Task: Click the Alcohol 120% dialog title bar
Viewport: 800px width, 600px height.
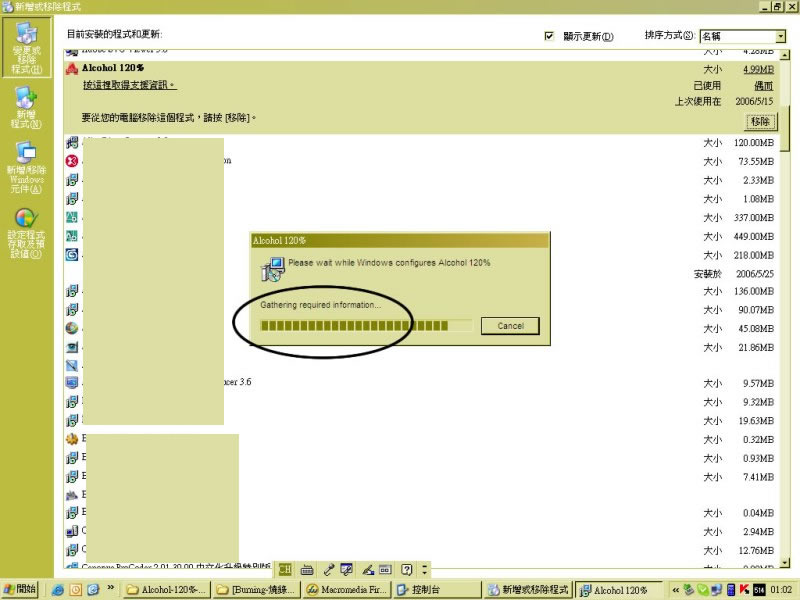Action: click(x=399, y=240)
